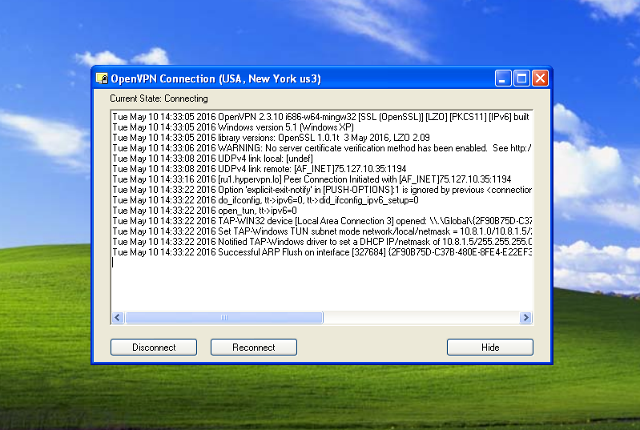Viewport: 640px width, 430px height.
Task: Click the 'UDPv4 link remote' log line
Action: coord(259,169)
